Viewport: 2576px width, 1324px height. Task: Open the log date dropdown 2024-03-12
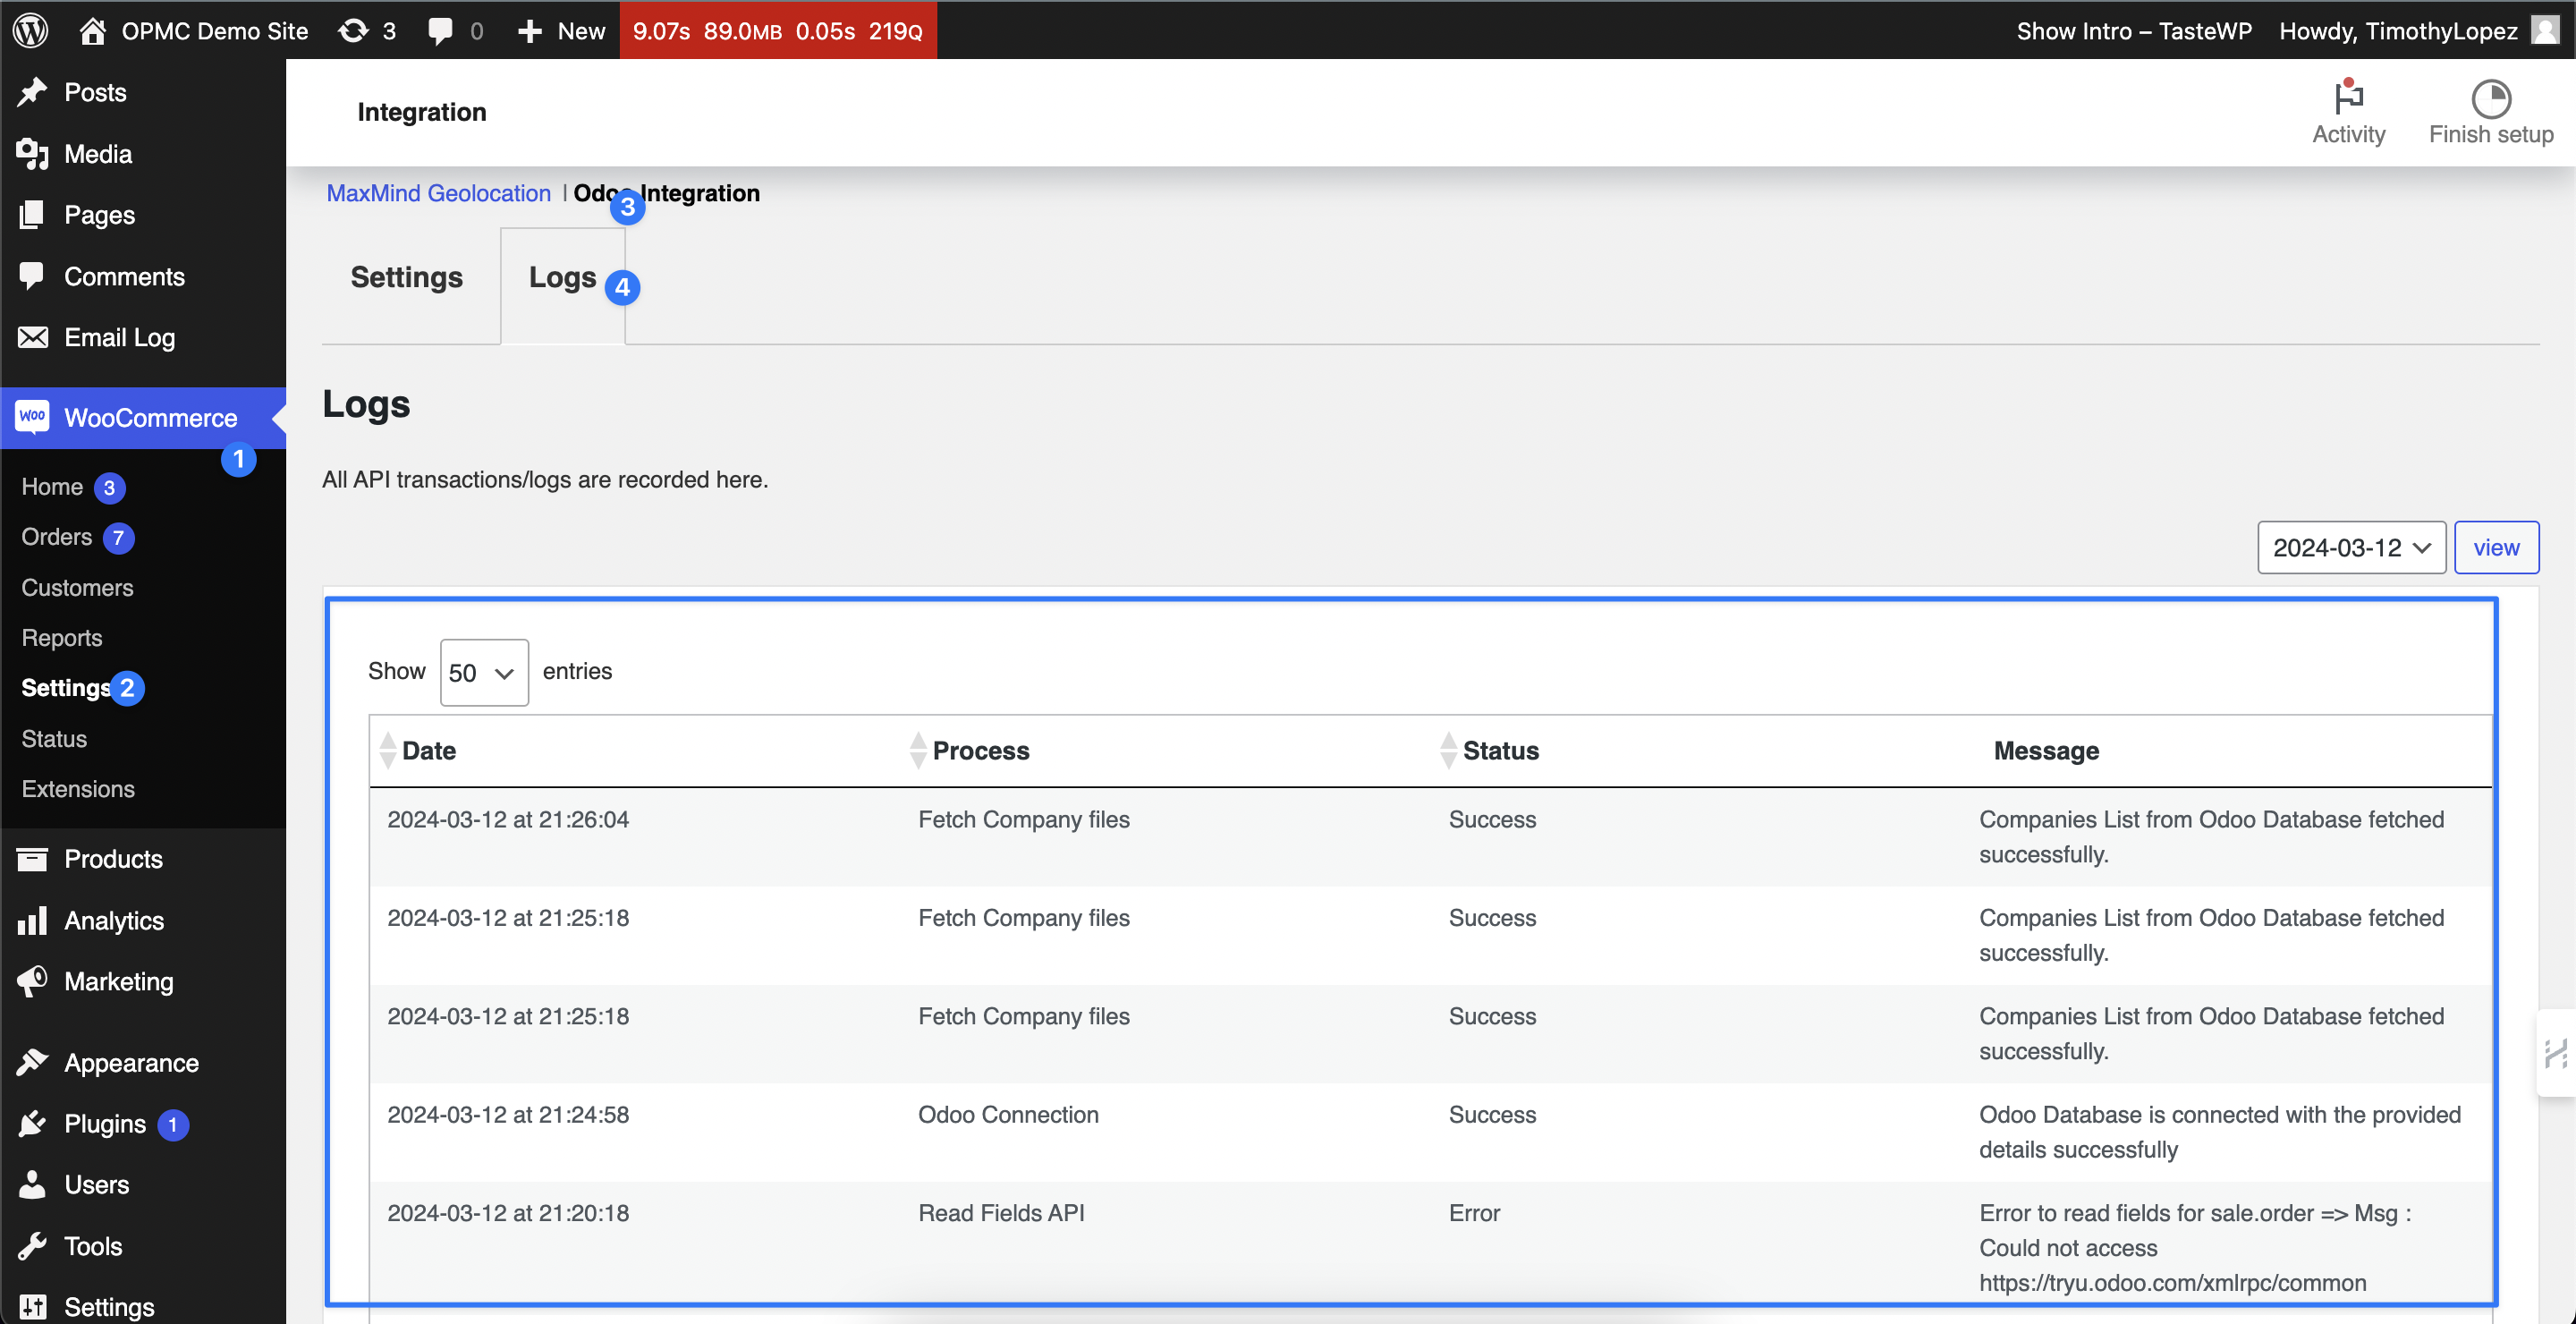[x=2351, y=547]
